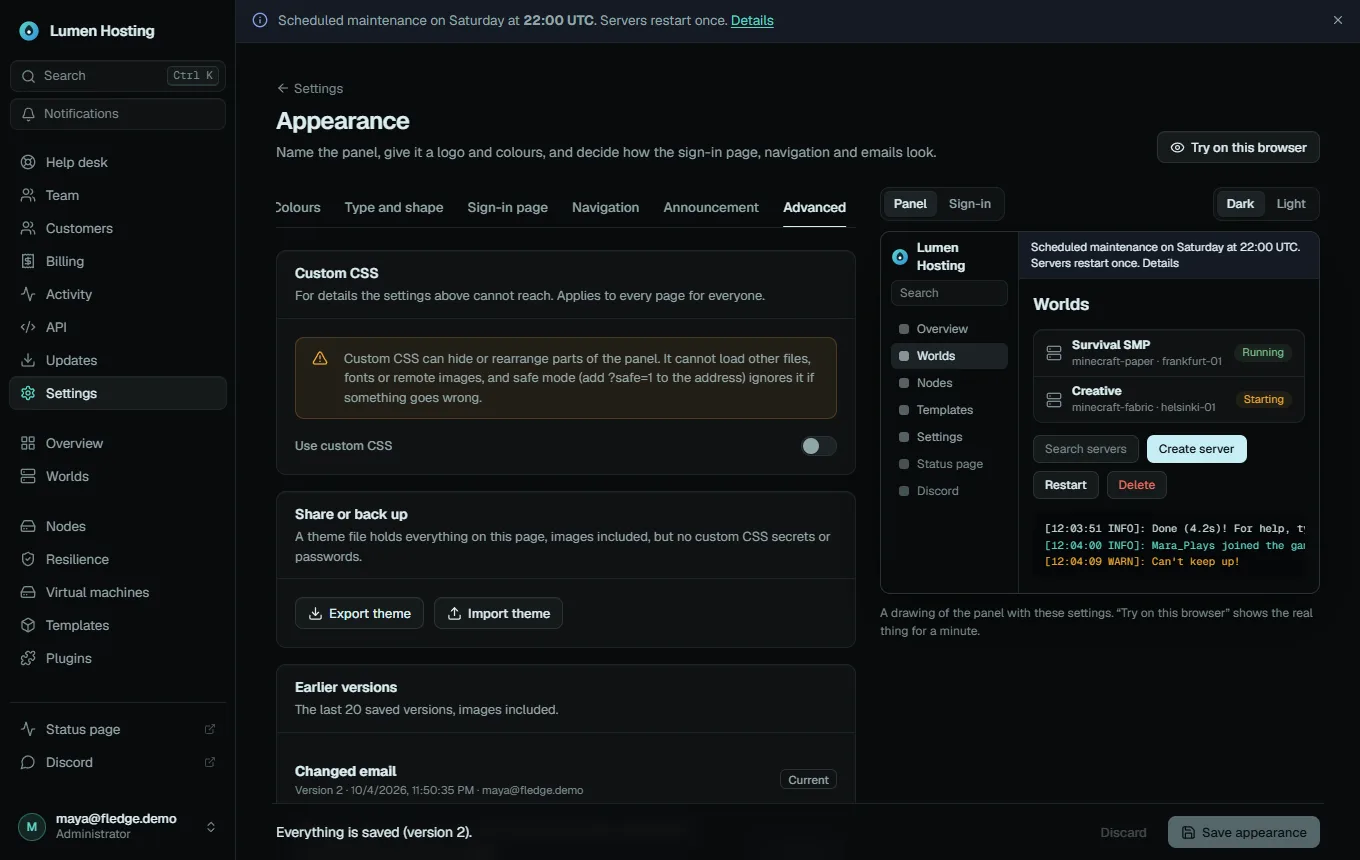Click Import theme button
Screen dimensions: 1360x860
[498, 613]
